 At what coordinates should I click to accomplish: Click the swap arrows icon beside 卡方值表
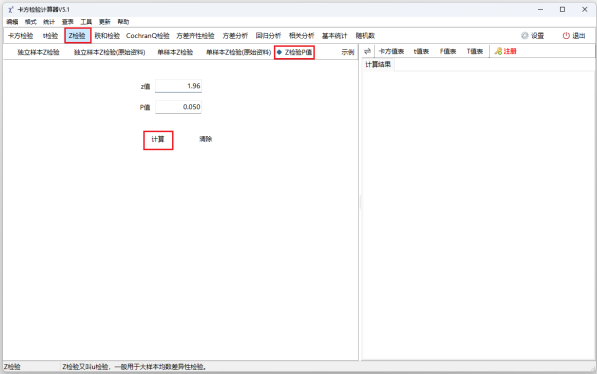point(367,51)
